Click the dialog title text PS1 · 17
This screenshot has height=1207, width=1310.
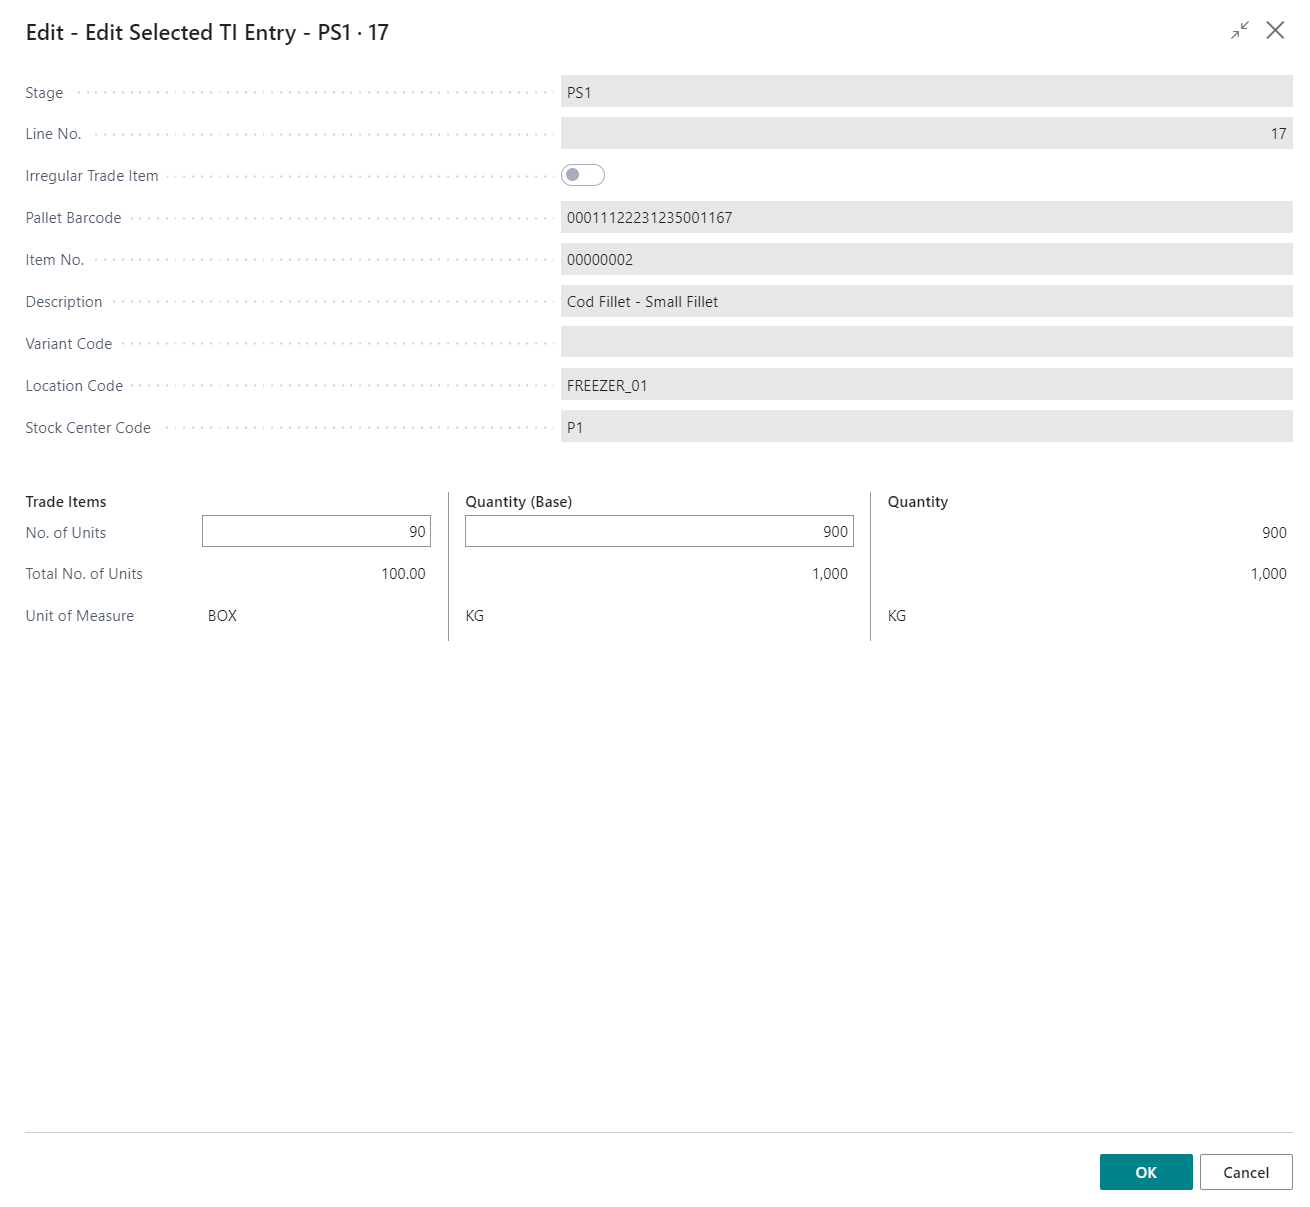tap(353, 33)
